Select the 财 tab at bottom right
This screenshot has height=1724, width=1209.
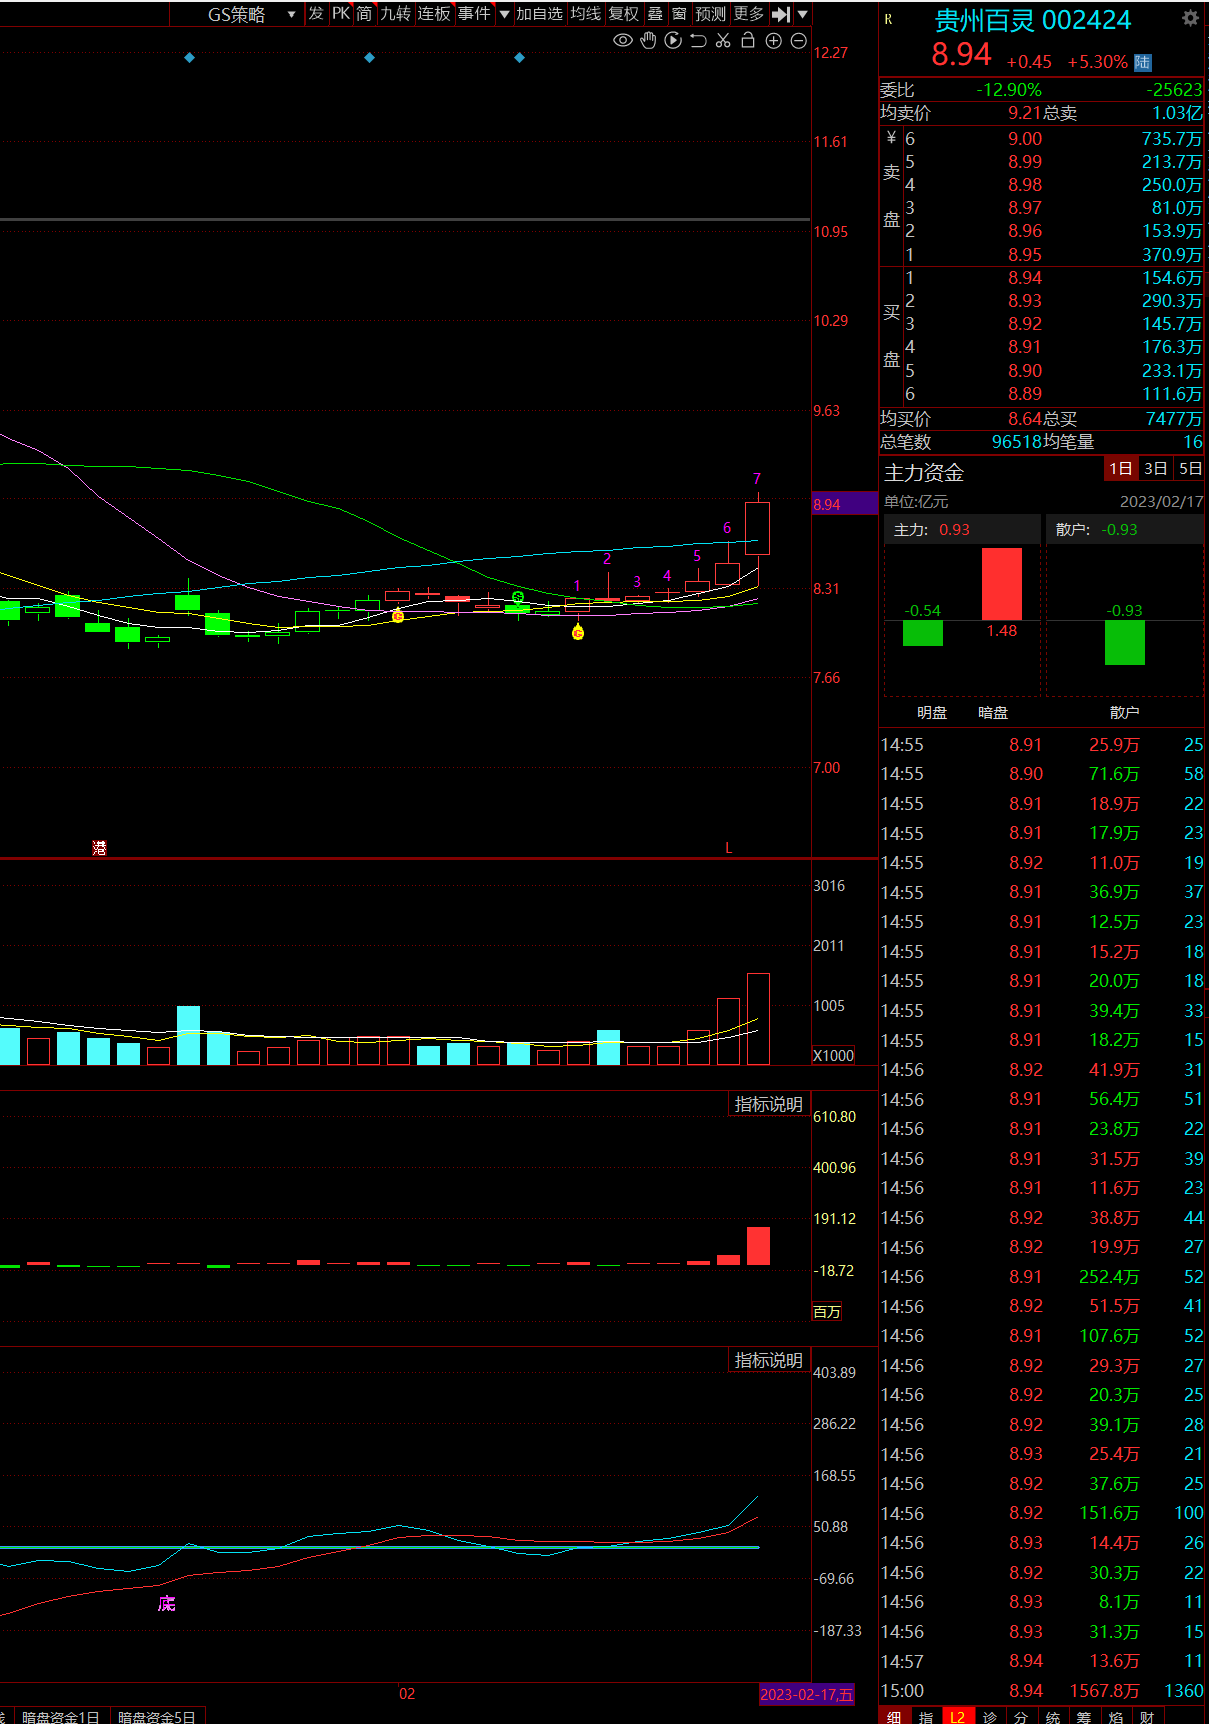pos(1147,1716)
